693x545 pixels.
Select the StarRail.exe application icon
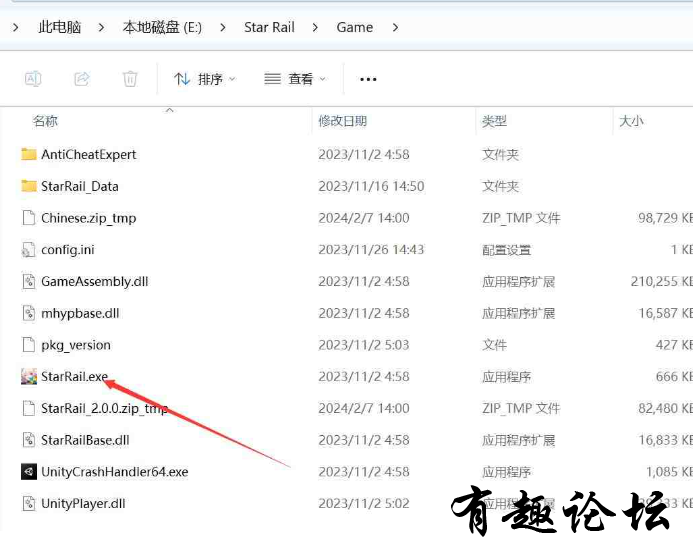[28, 377]
